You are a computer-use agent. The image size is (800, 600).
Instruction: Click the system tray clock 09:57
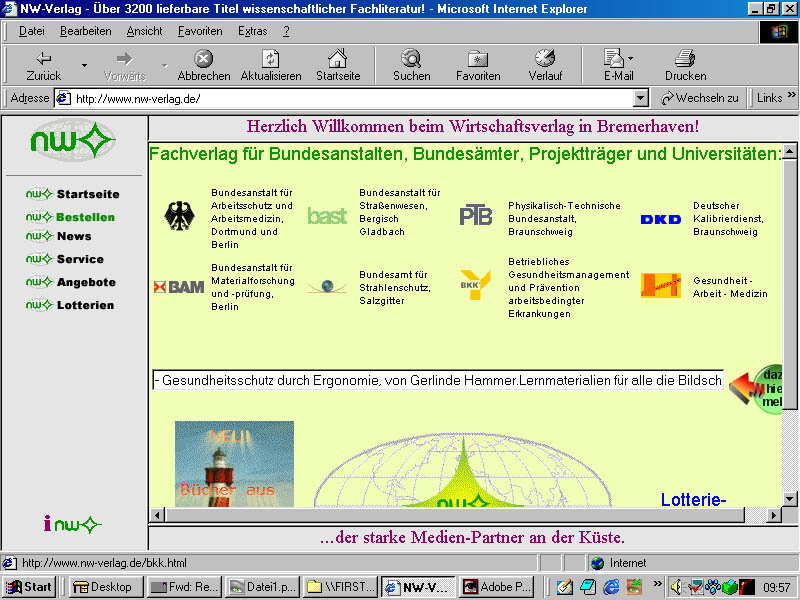pyautogui.click(x=777, y=588)
